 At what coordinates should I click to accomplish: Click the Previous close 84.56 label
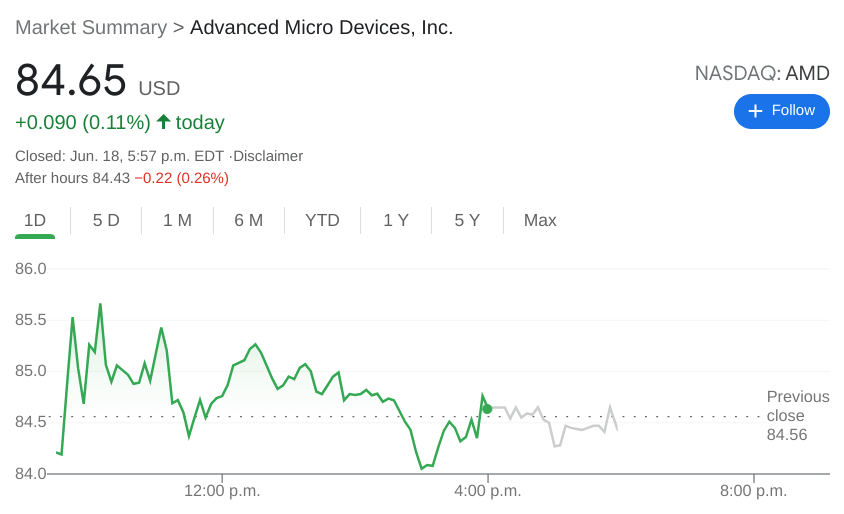coord(797,416)
